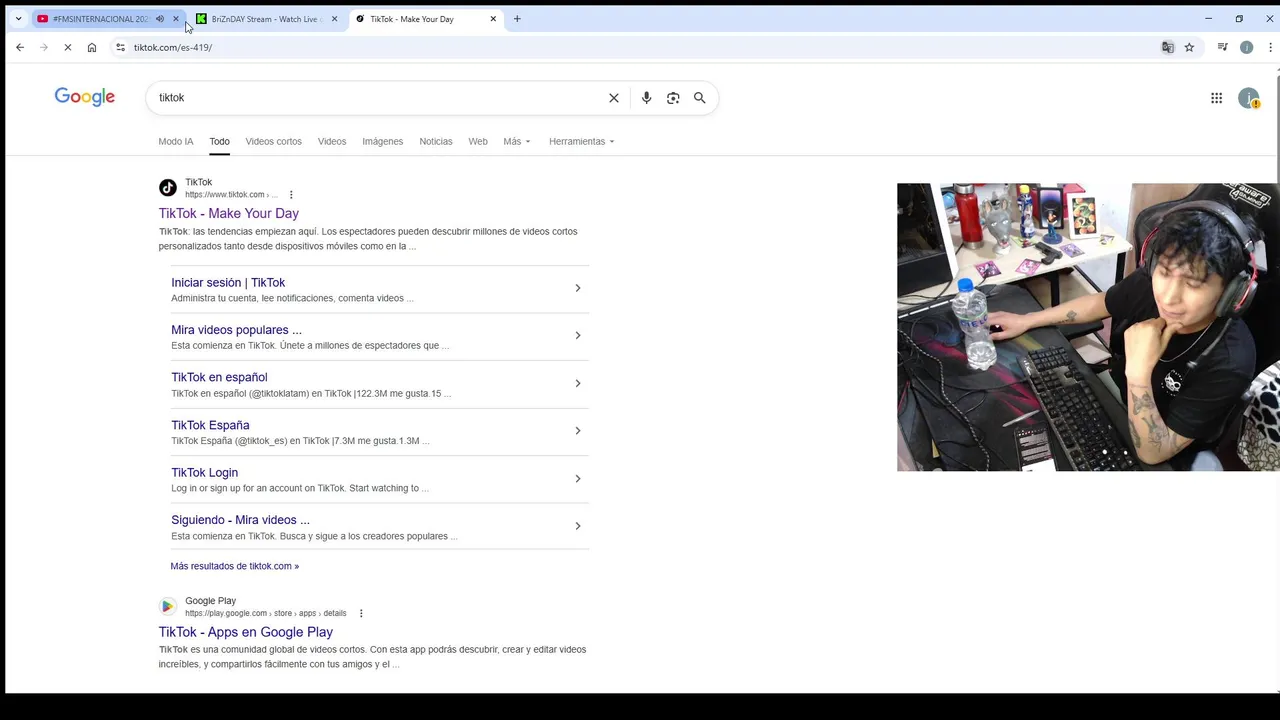Open the browser home page

(x=92, y=47)
